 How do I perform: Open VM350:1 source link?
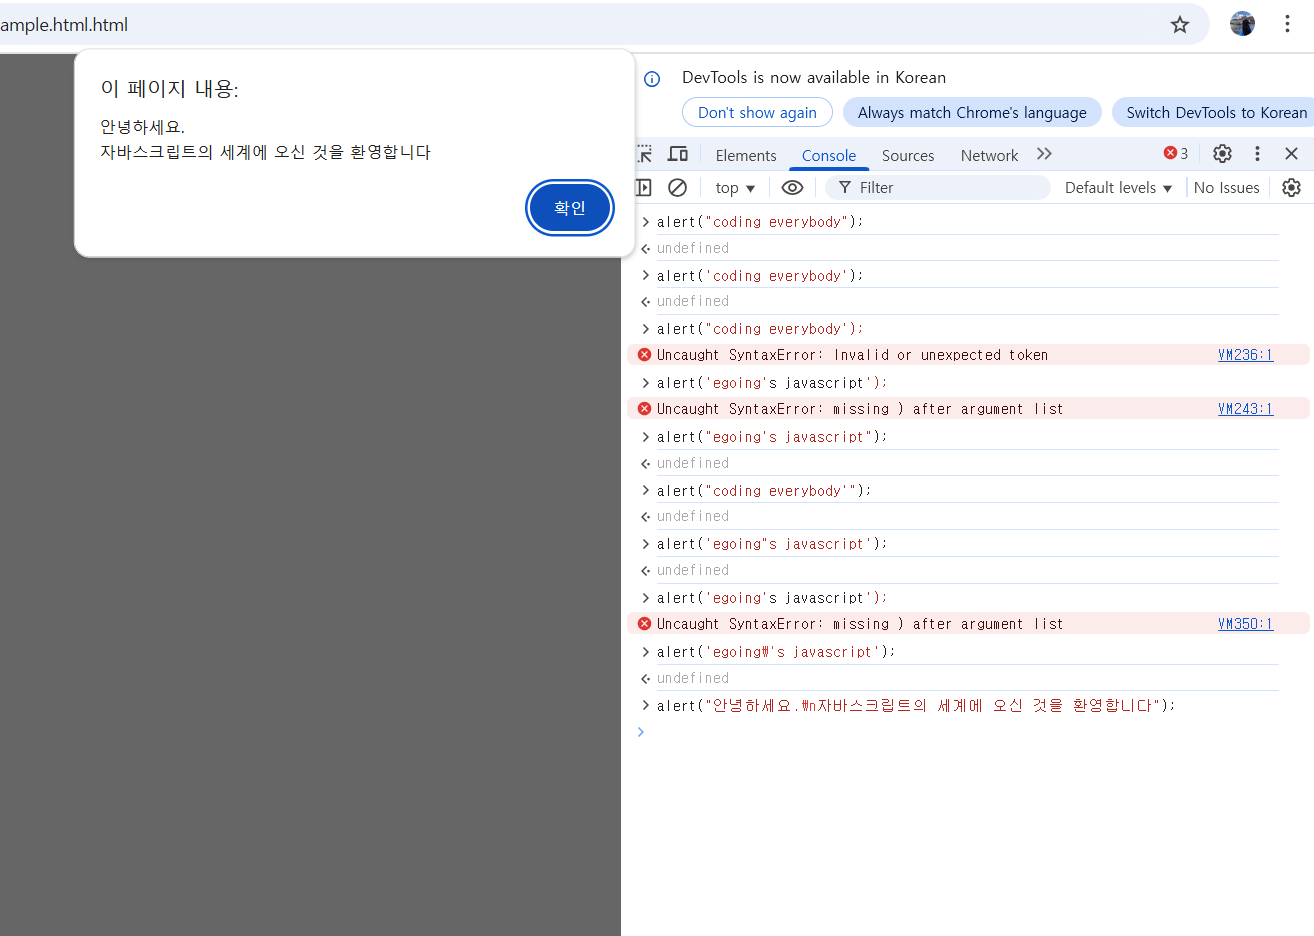click(x=1245, y=624)
